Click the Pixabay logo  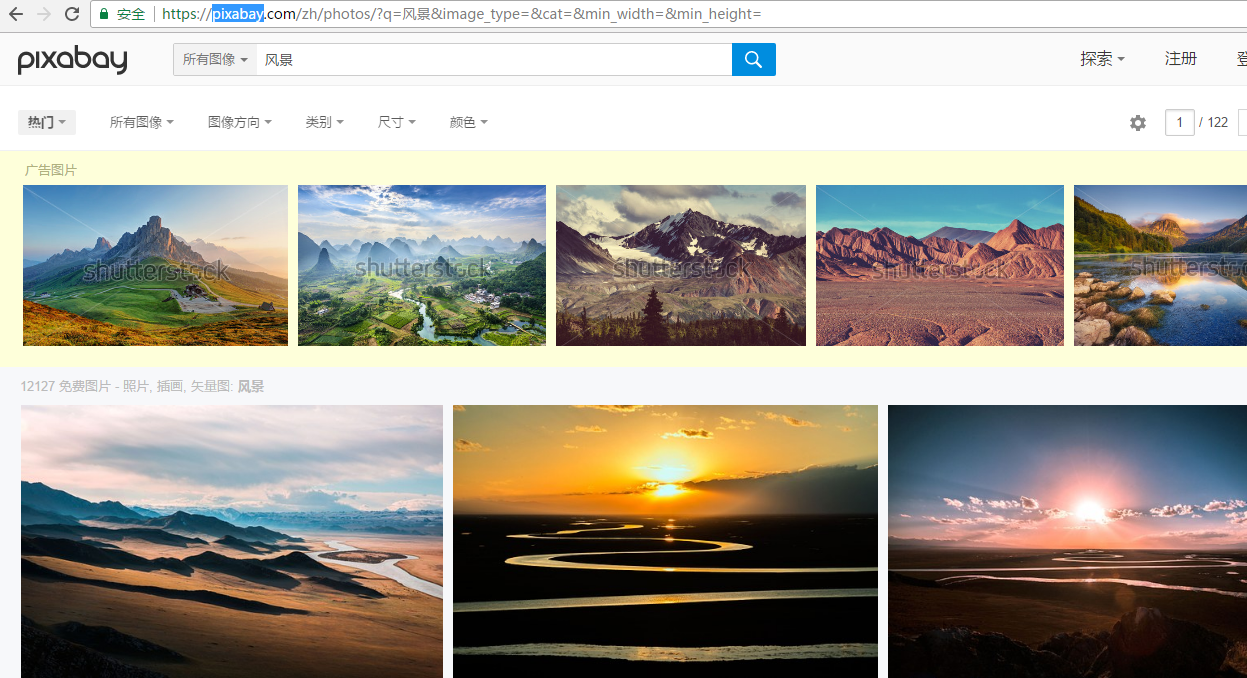[72, 60]
